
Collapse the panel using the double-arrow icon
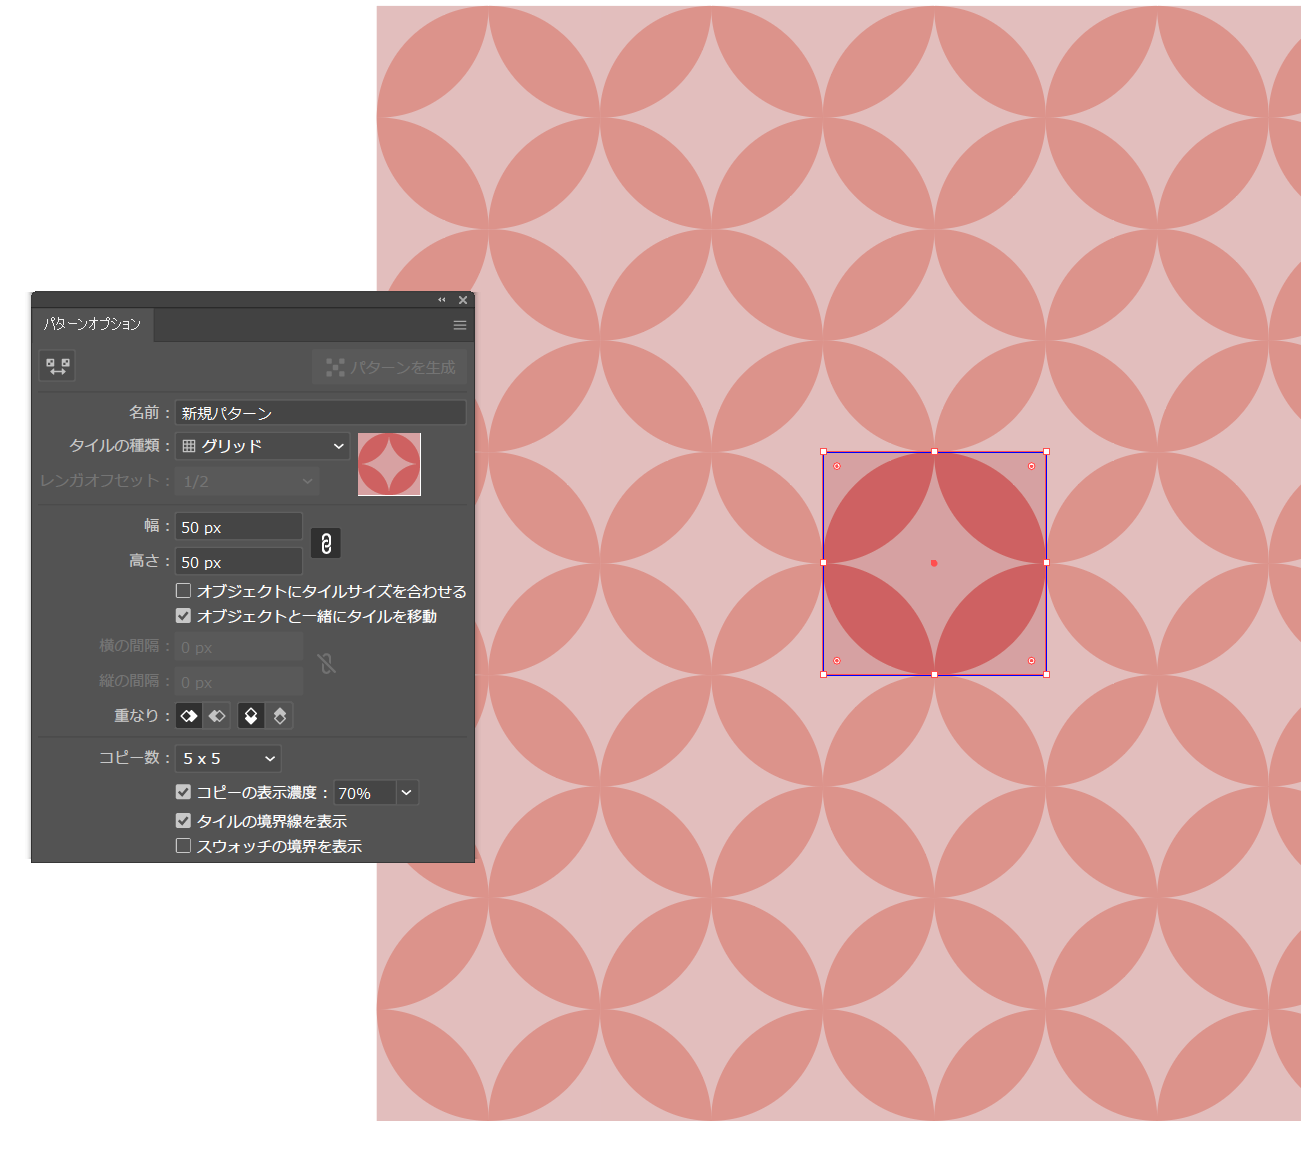point(442,300)
